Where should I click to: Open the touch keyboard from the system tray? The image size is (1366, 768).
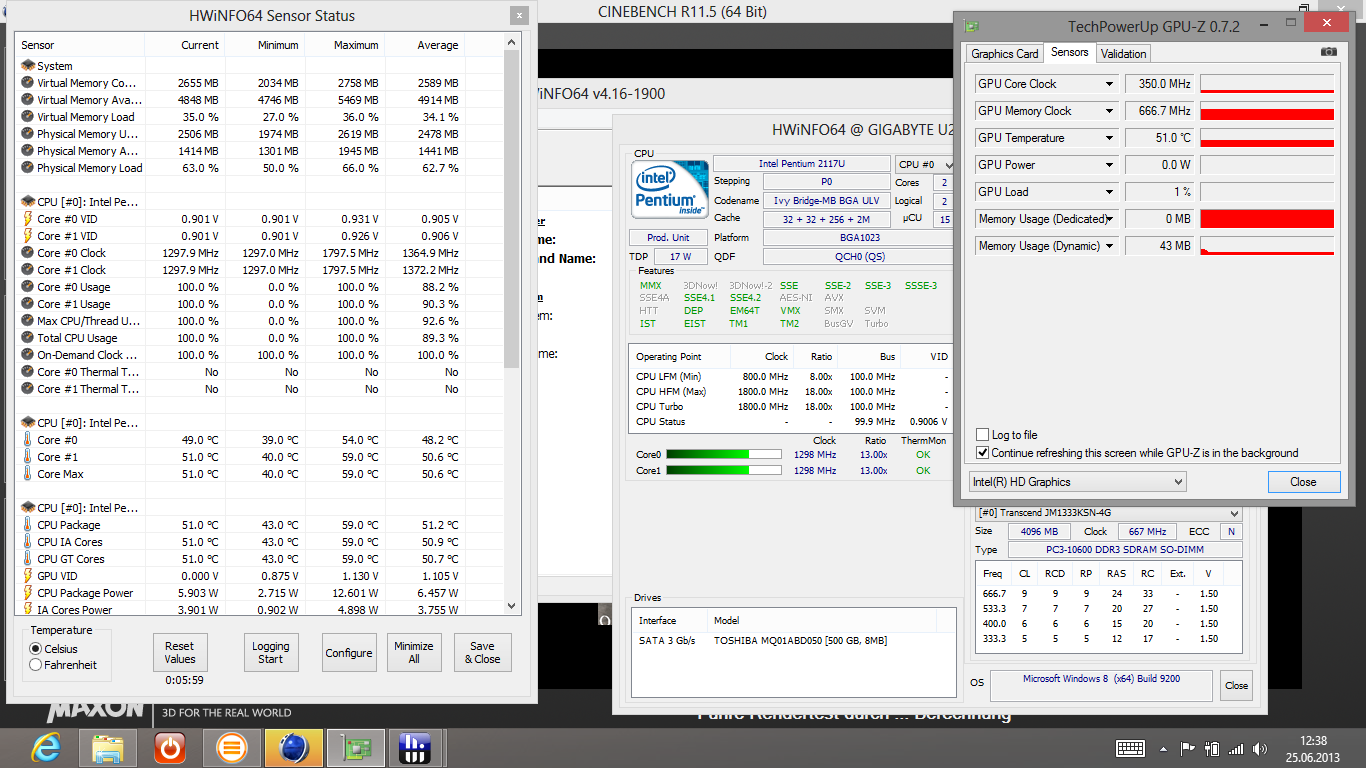coord(1130,748)
